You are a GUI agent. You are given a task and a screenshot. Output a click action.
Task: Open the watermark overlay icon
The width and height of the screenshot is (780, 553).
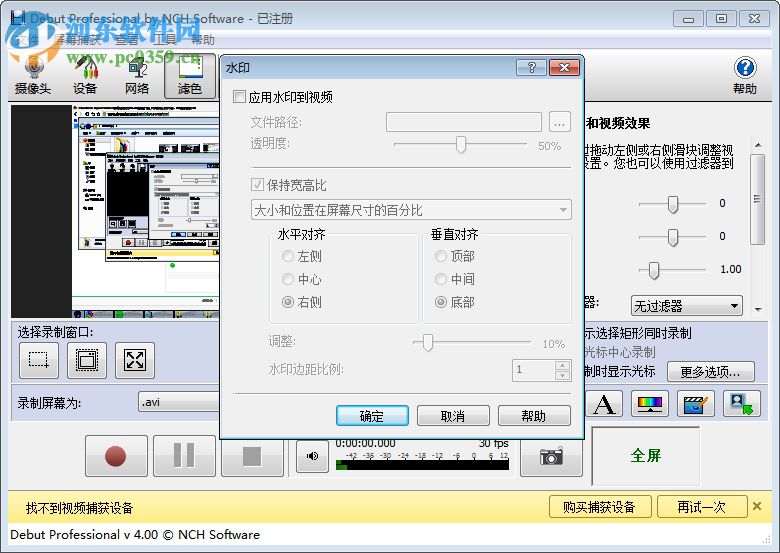tap(742, 403)
